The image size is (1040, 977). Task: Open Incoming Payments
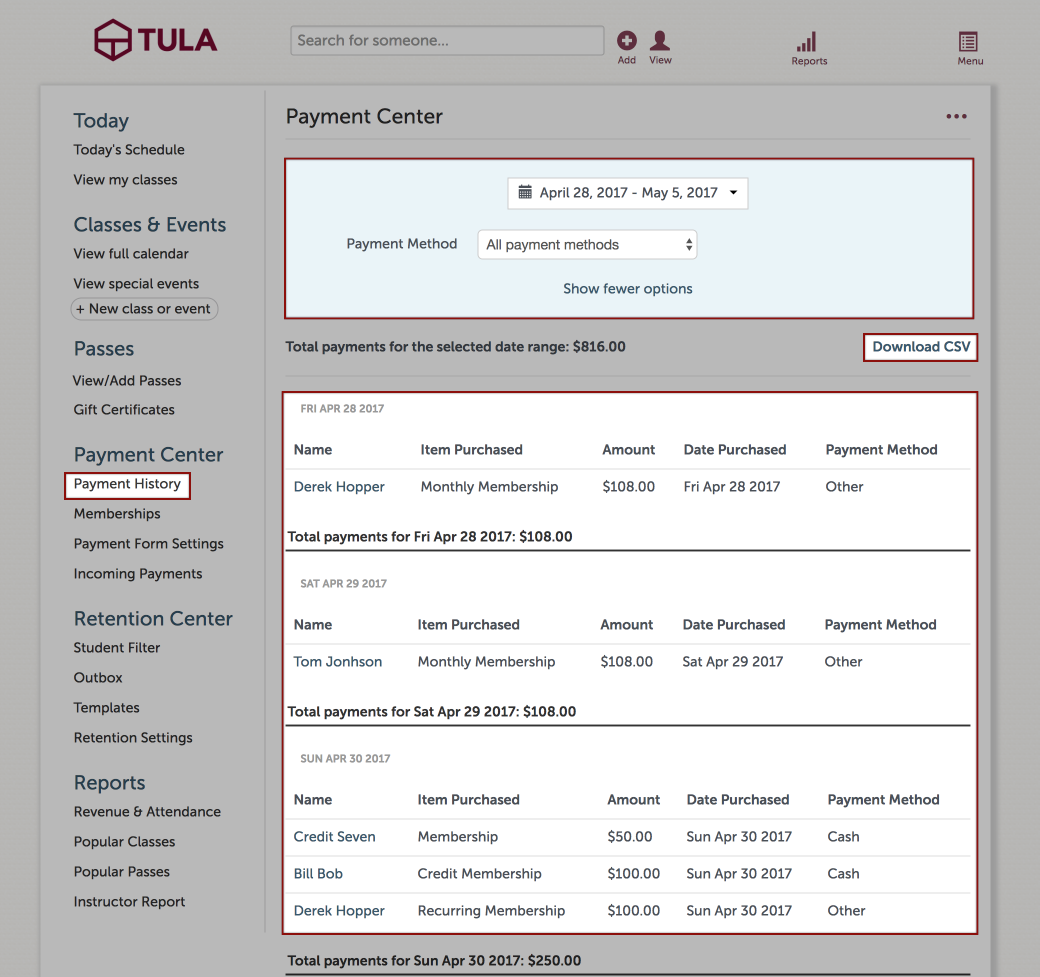[x=138, y=574]
